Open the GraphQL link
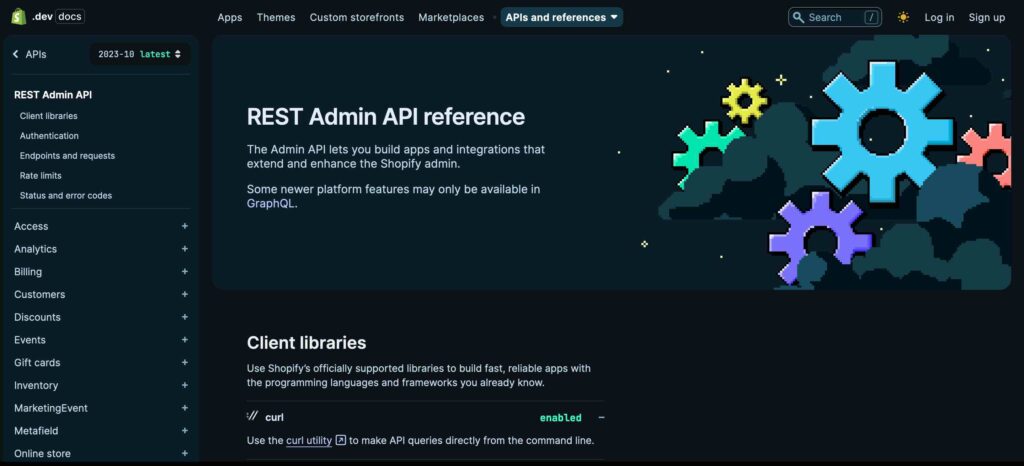This screenshot has height=466, width=1024. tap(271, 204)
